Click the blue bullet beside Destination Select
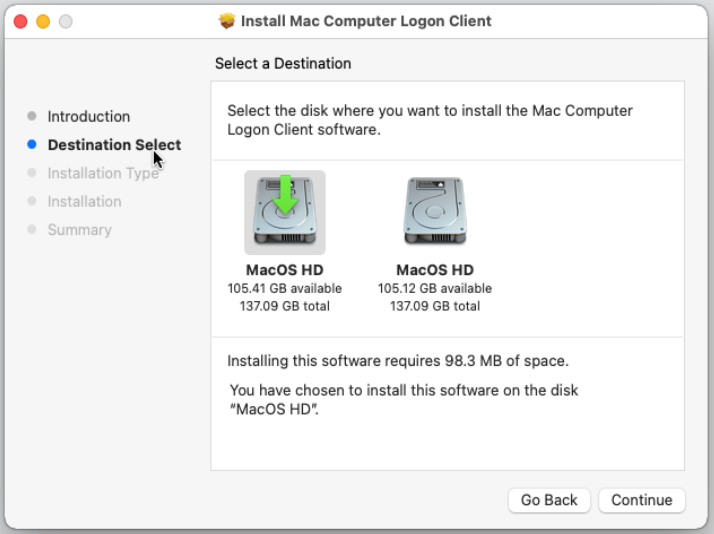Viewport: 714px width, 534px height. [32, 145]
